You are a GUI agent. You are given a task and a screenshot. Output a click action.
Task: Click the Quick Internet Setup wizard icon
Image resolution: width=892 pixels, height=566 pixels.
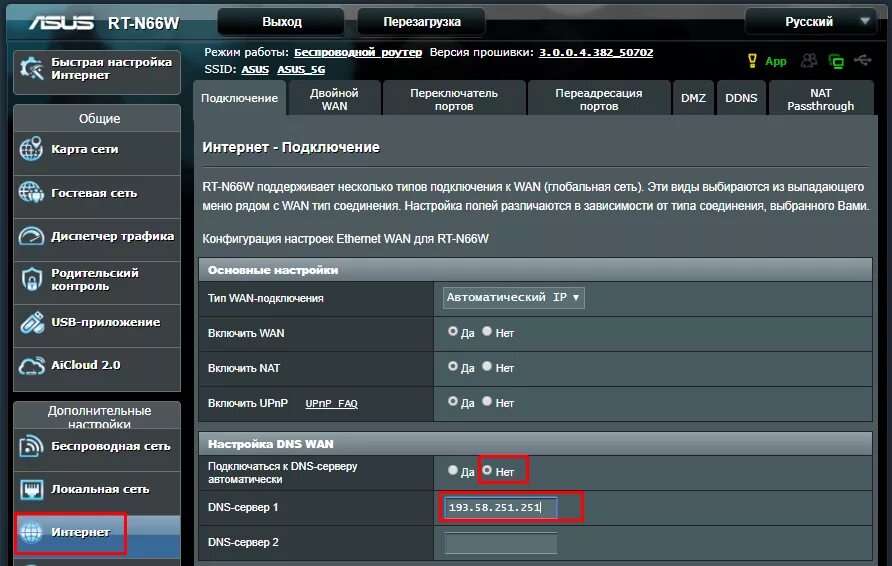click(31, 69)
